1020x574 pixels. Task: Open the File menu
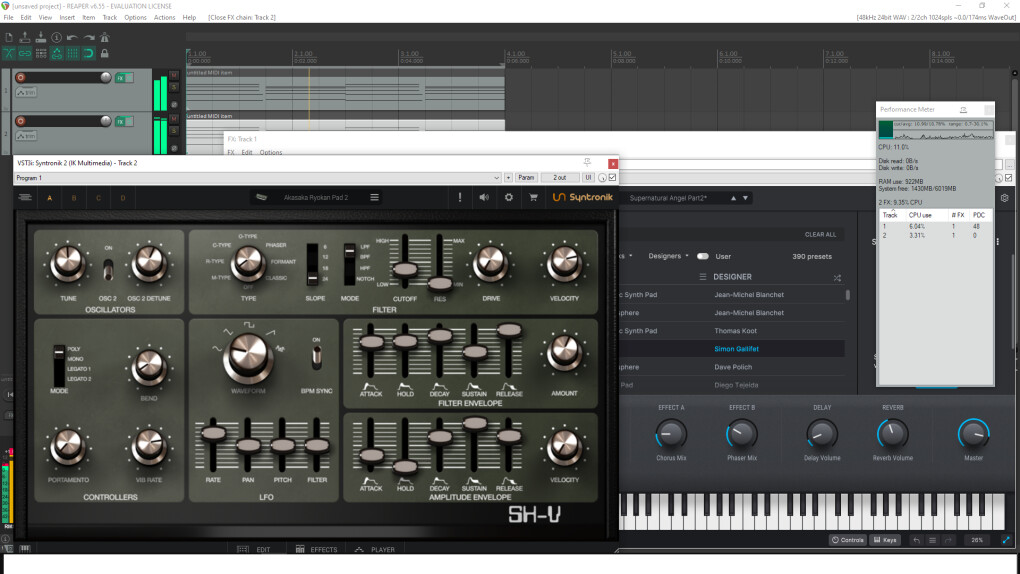coord(8,18)
